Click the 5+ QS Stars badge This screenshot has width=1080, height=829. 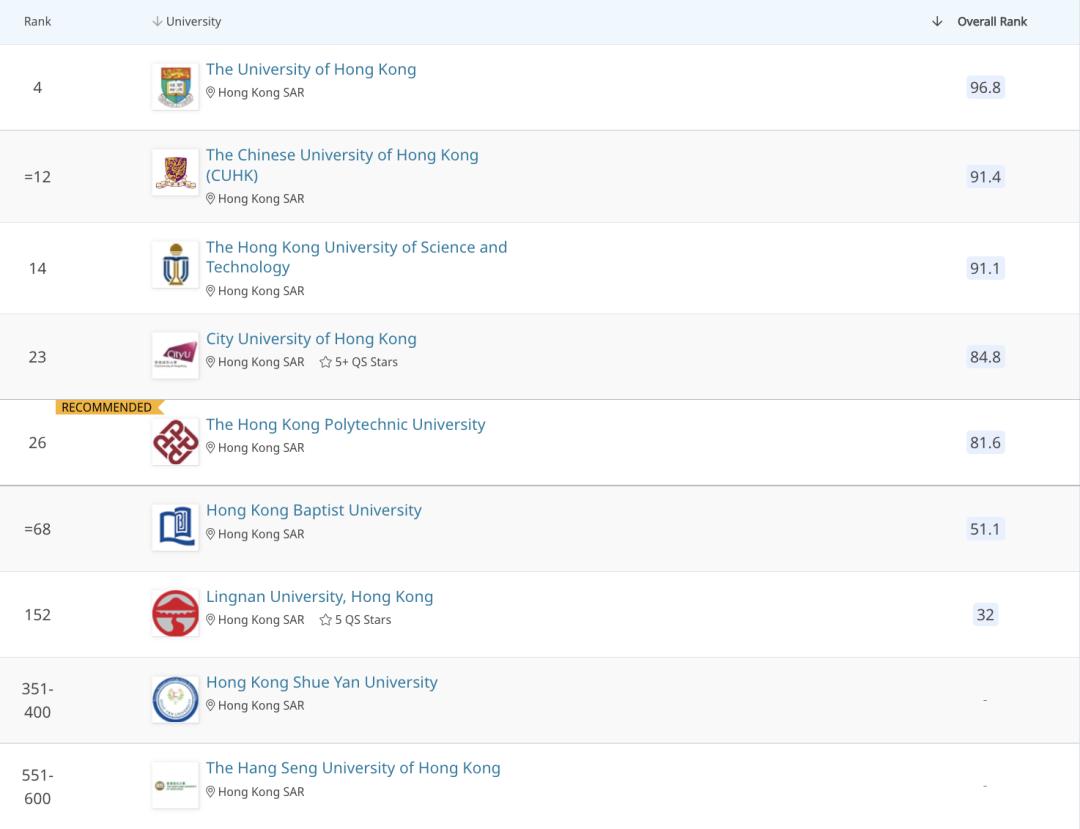(359, 362)
